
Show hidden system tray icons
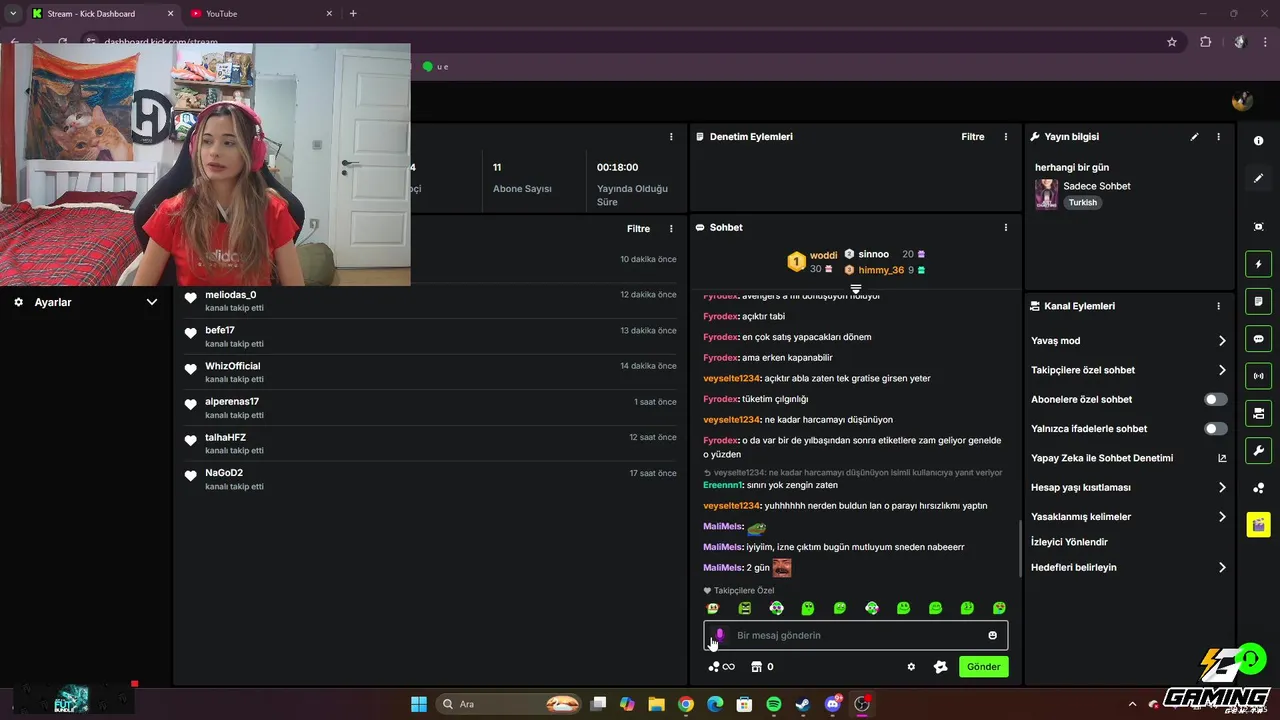(1132, 704)
